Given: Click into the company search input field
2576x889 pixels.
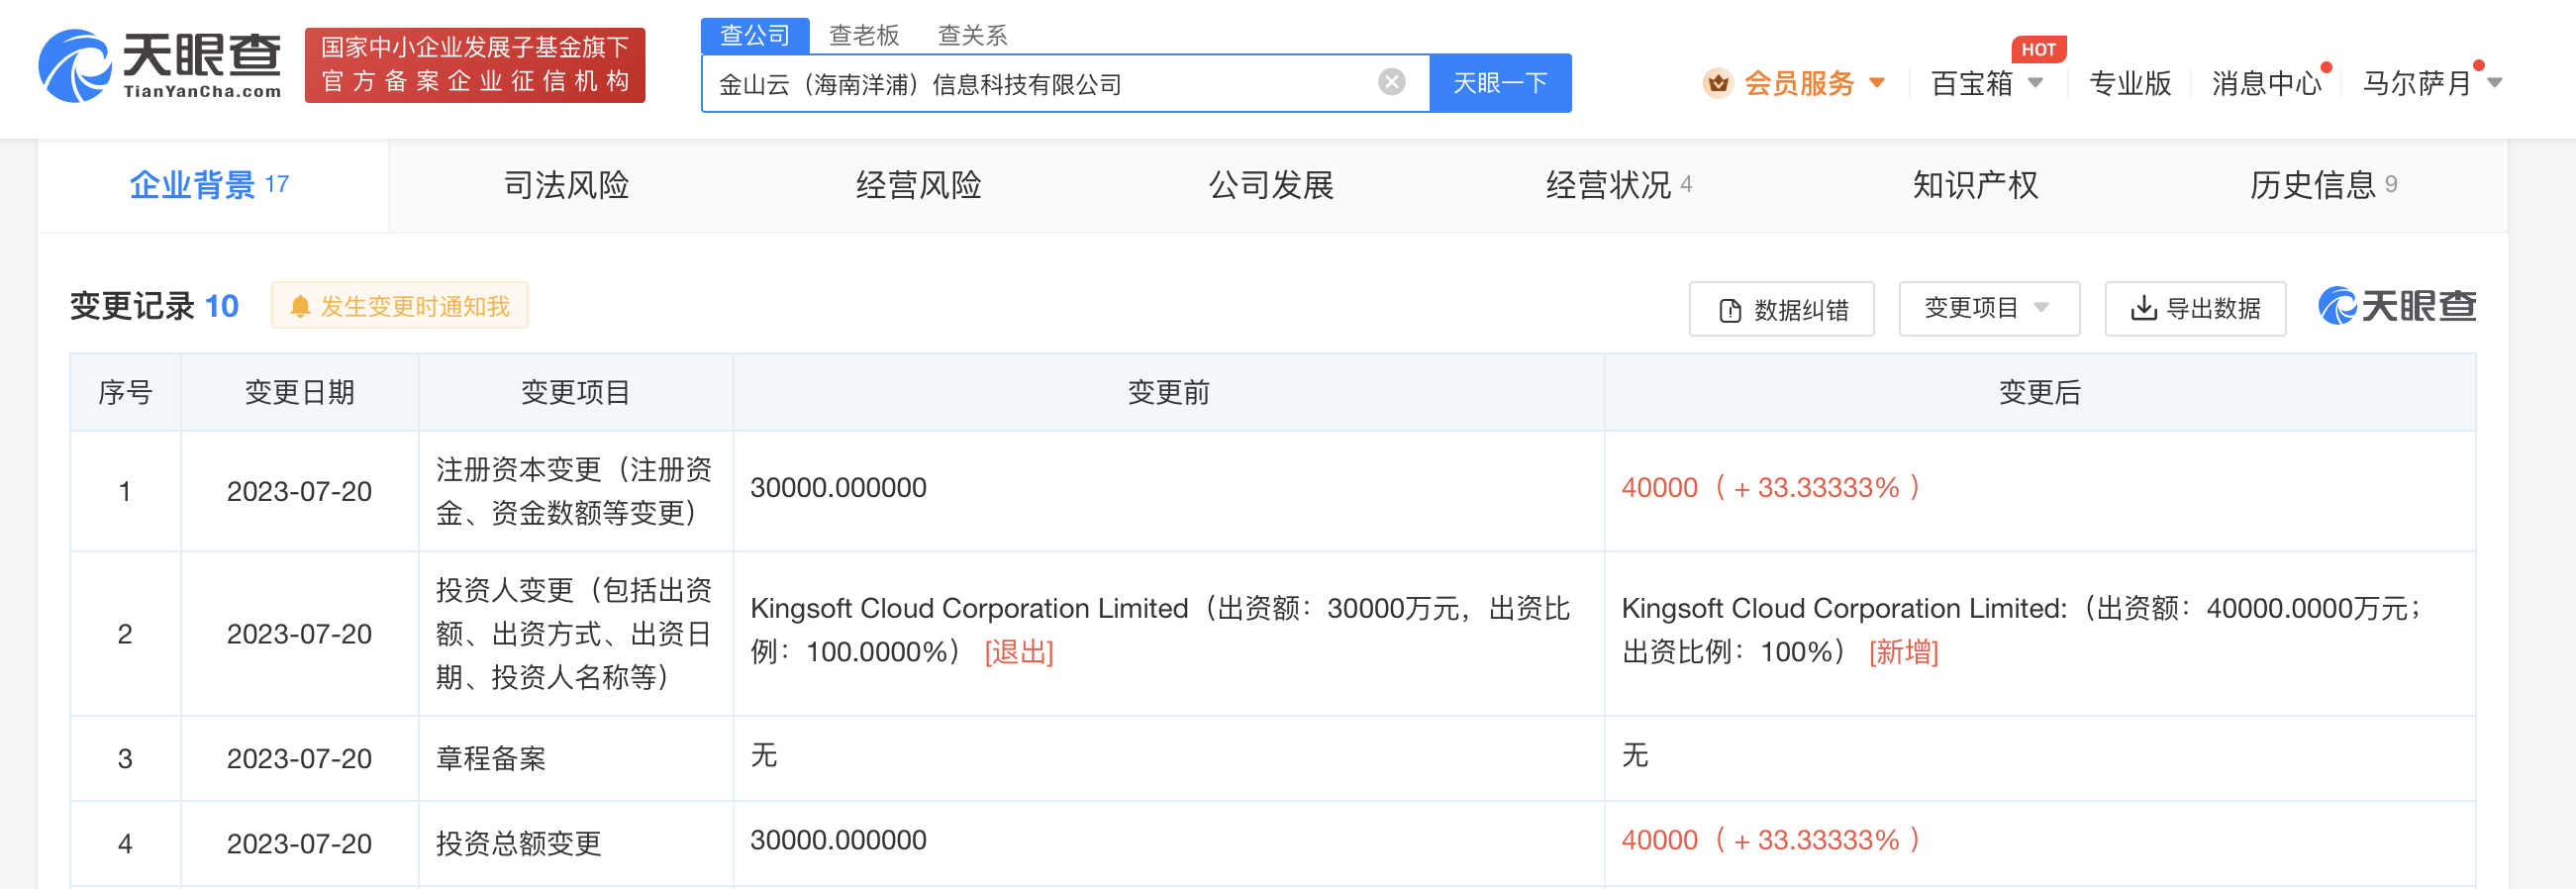Looking at the screenshot, I should [1040, 84].
